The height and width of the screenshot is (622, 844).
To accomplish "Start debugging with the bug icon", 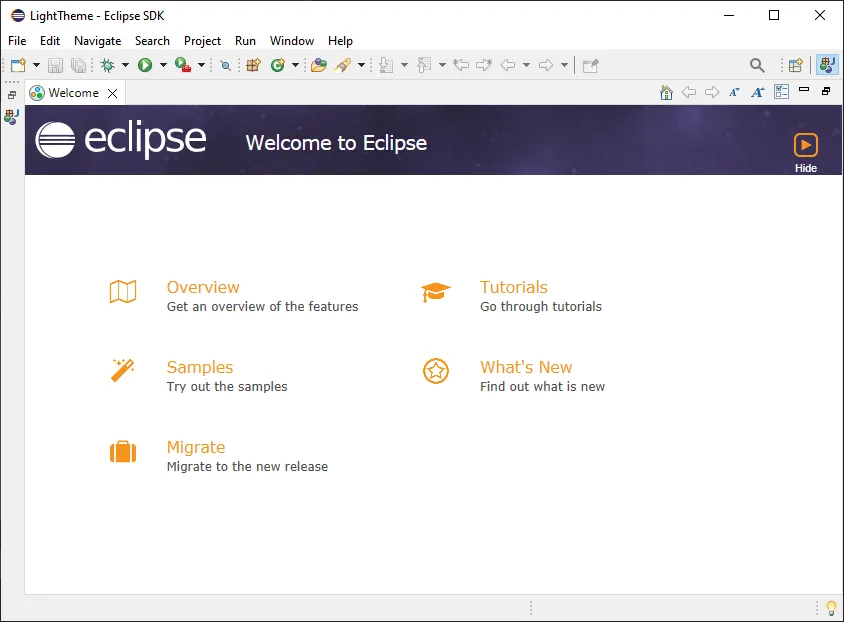I will tap(108, 65).
